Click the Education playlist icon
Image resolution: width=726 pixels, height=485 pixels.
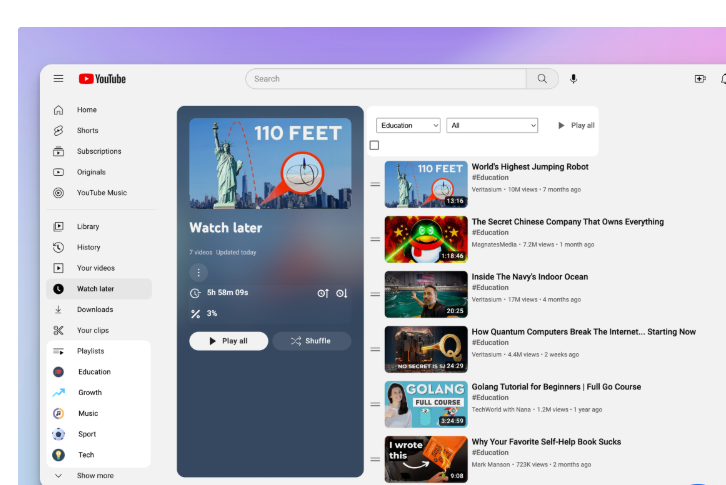(x=58, y=372)
